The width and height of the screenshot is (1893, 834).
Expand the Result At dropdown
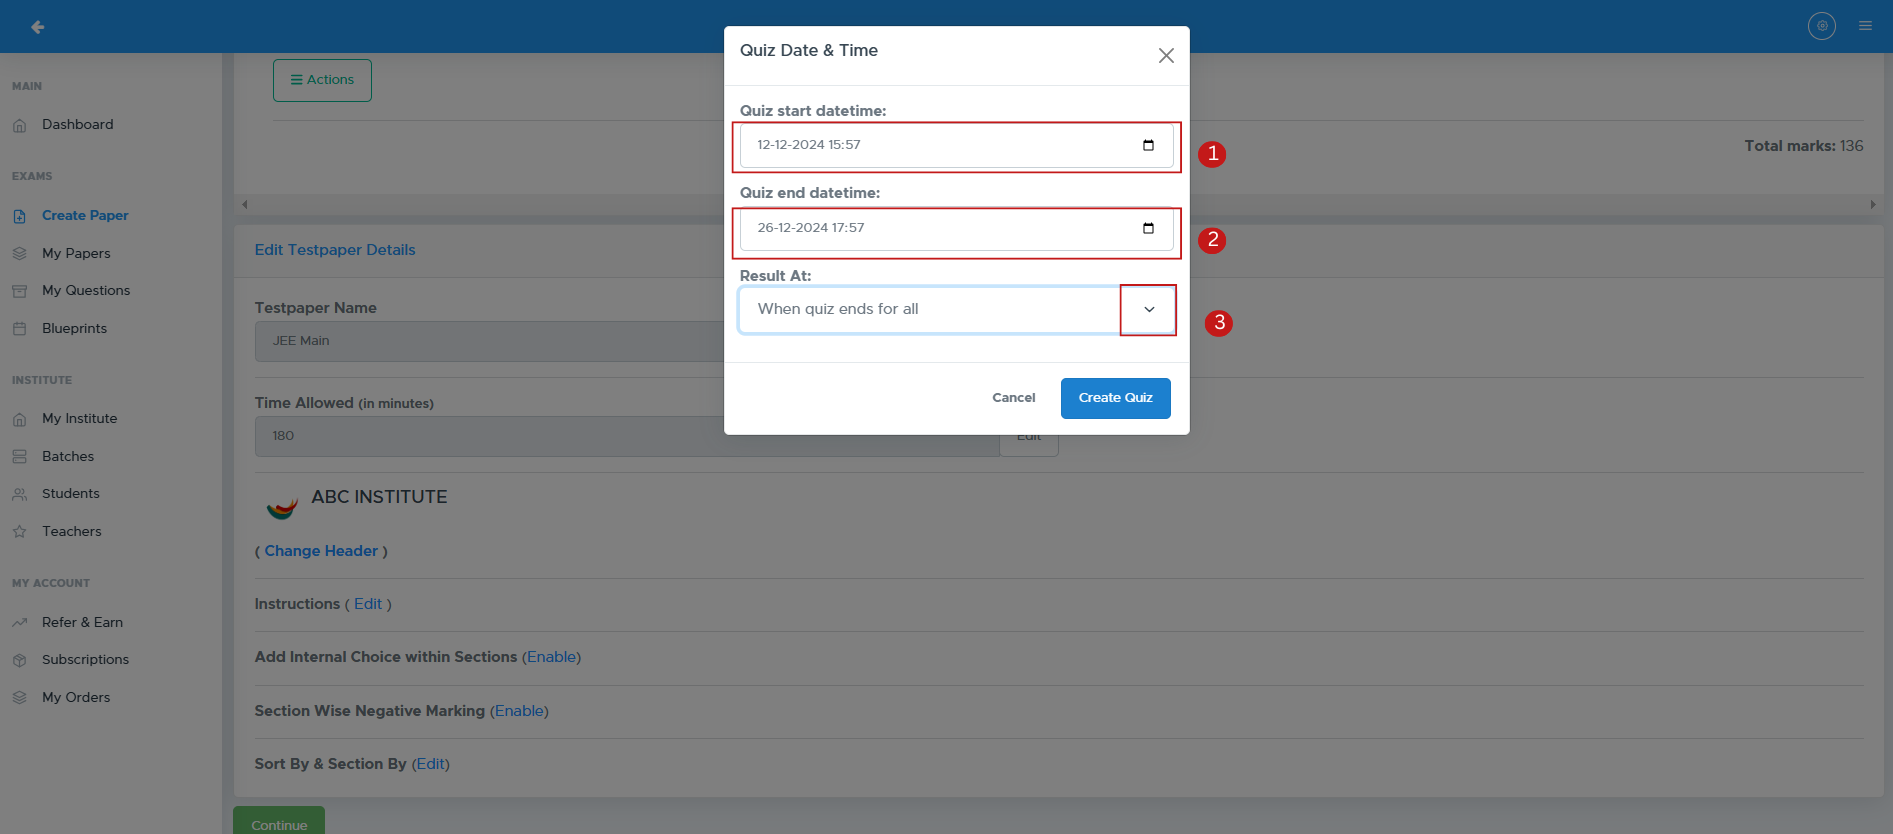tap(1148, 310)
